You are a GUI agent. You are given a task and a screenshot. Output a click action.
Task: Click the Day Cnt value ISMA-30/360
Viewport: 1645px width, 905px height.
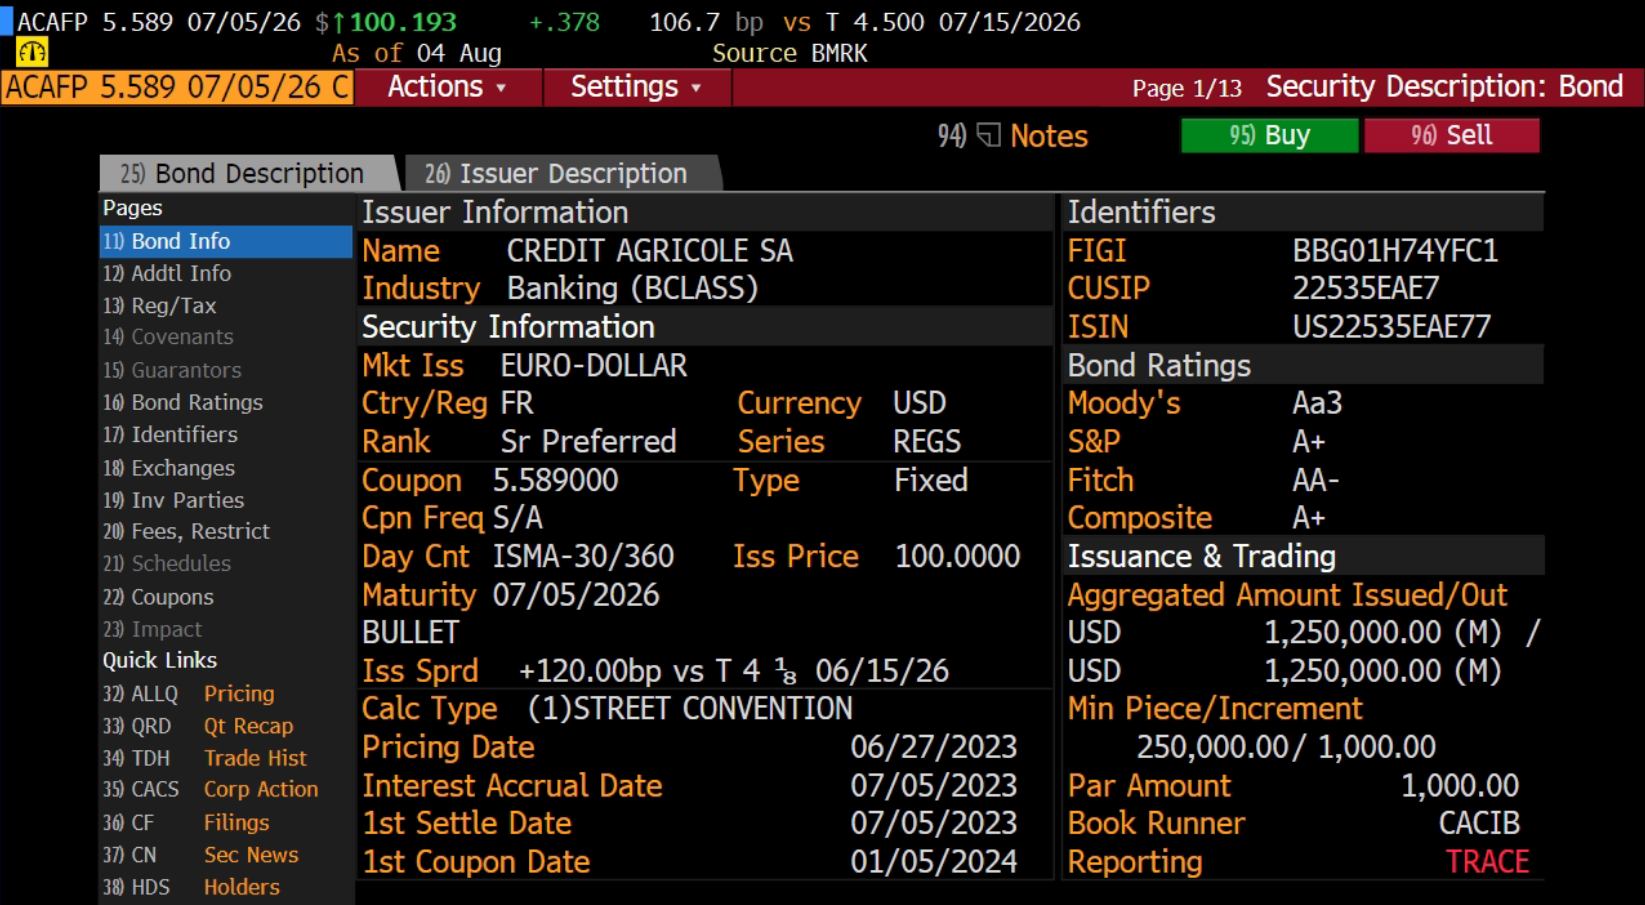583,556
